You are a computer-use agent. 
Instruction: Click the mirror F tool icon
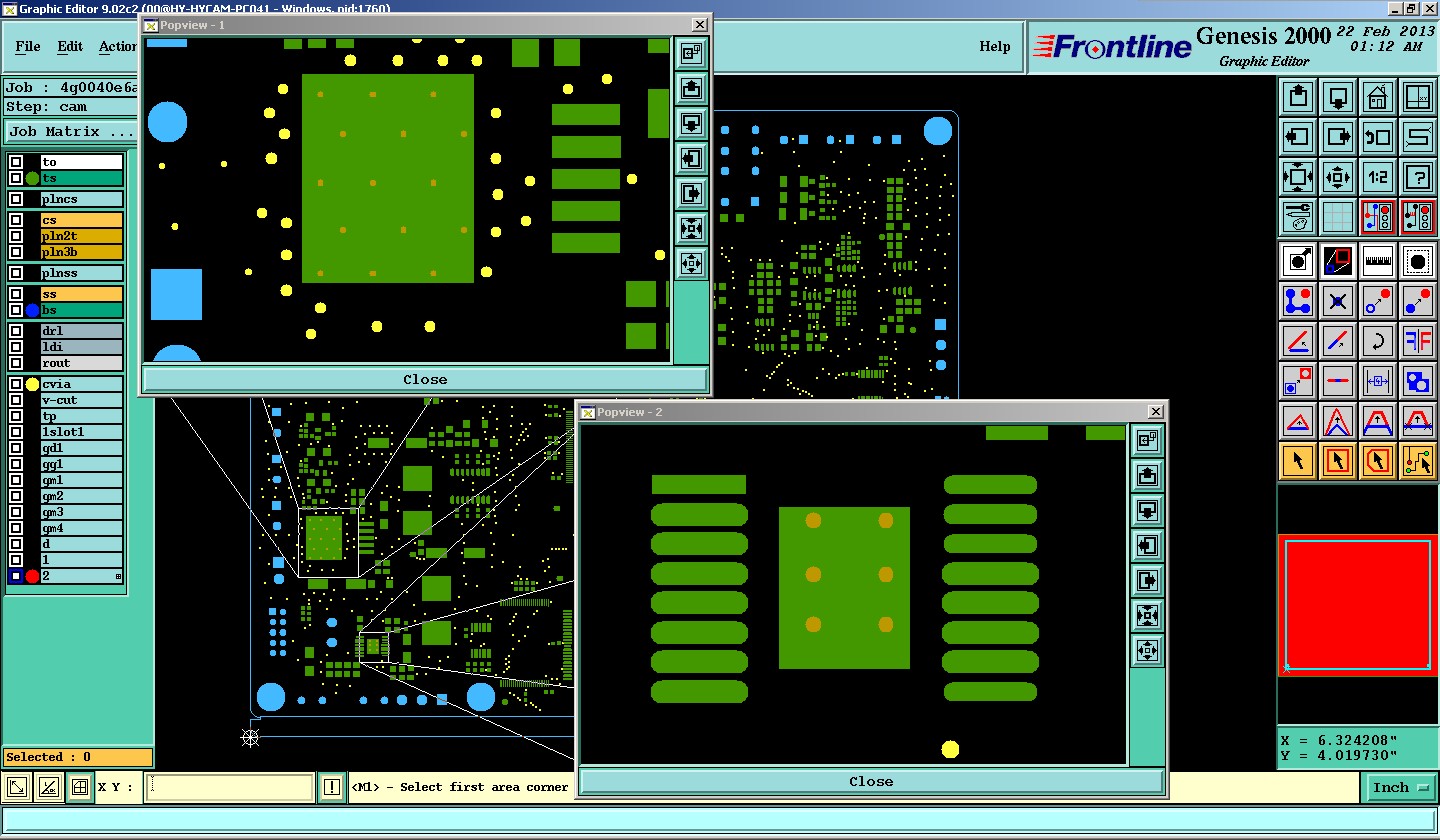tap(1418, 341)
